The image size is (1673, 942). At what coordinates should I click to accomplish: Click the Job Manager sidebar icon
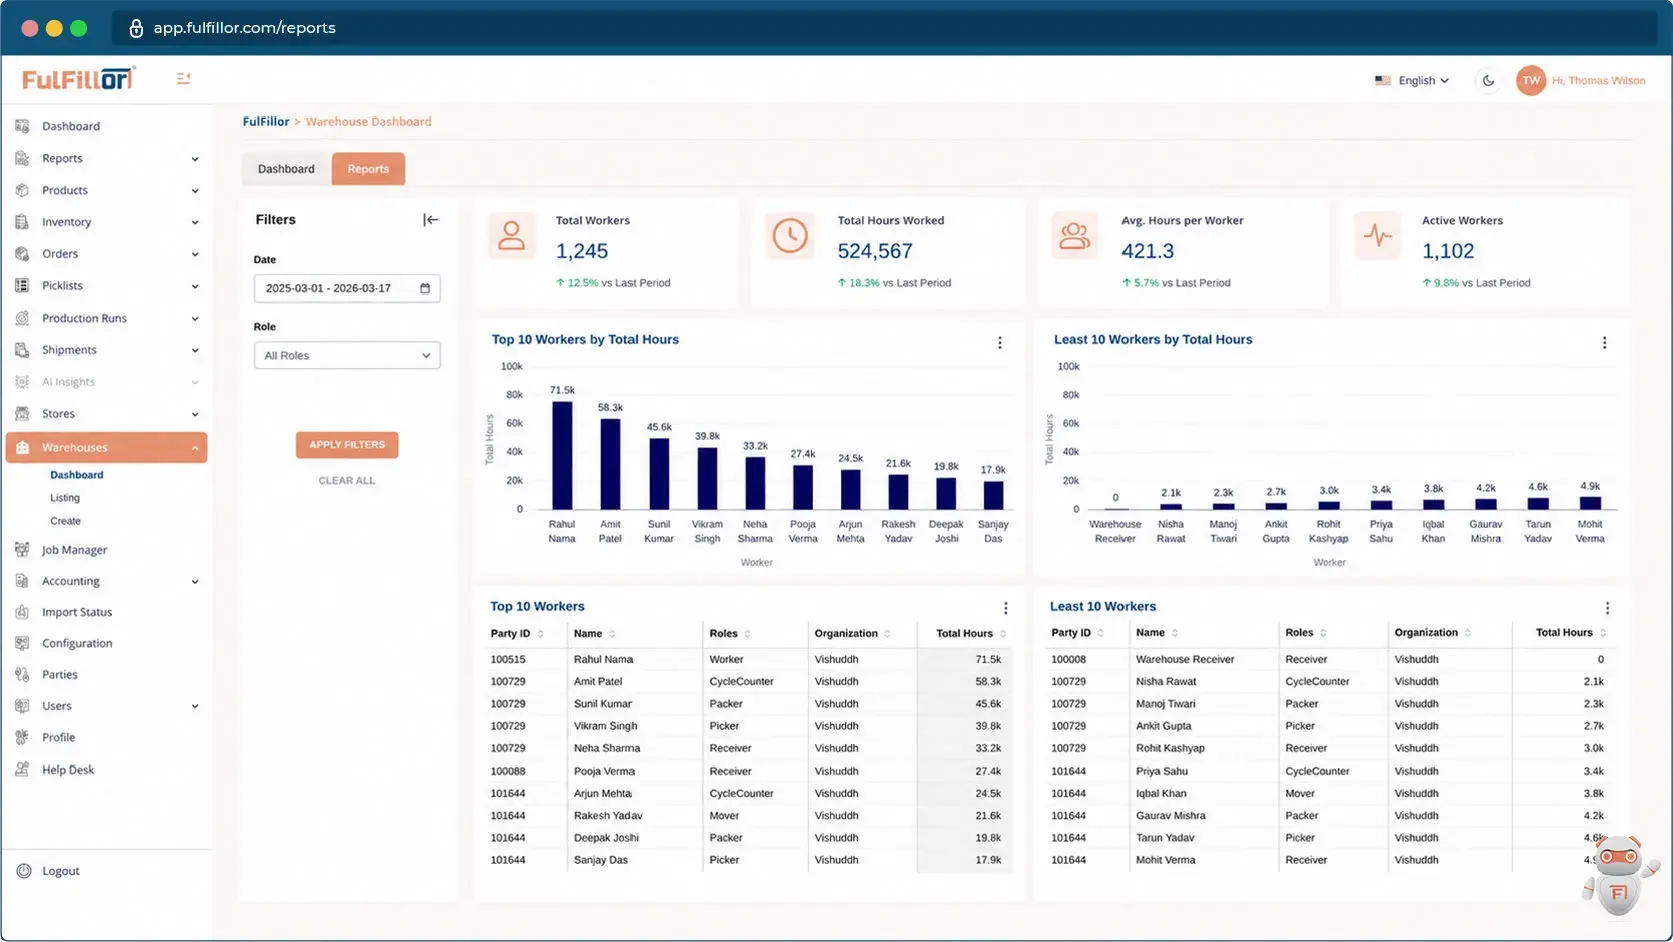[22, 550]
